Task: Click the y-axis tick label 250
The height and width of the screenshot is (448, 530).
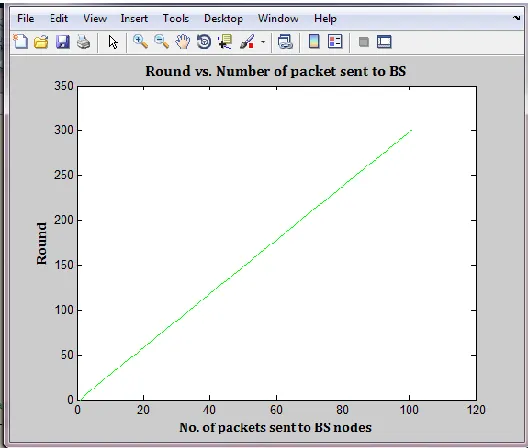Action: pos(64,175)
